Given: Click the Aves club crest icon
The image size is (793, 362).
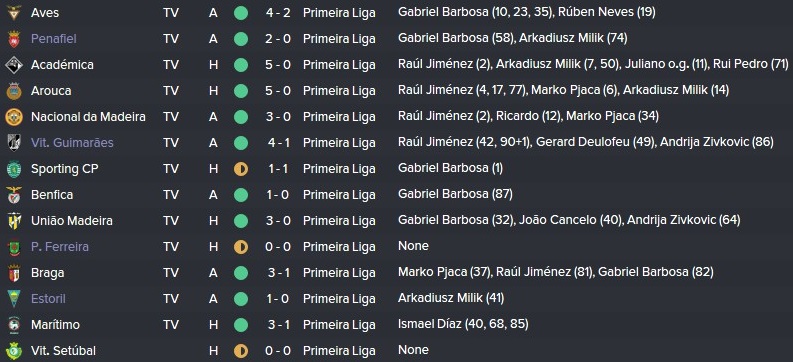Looking at the screenshot, I should (x=14, y=13).
